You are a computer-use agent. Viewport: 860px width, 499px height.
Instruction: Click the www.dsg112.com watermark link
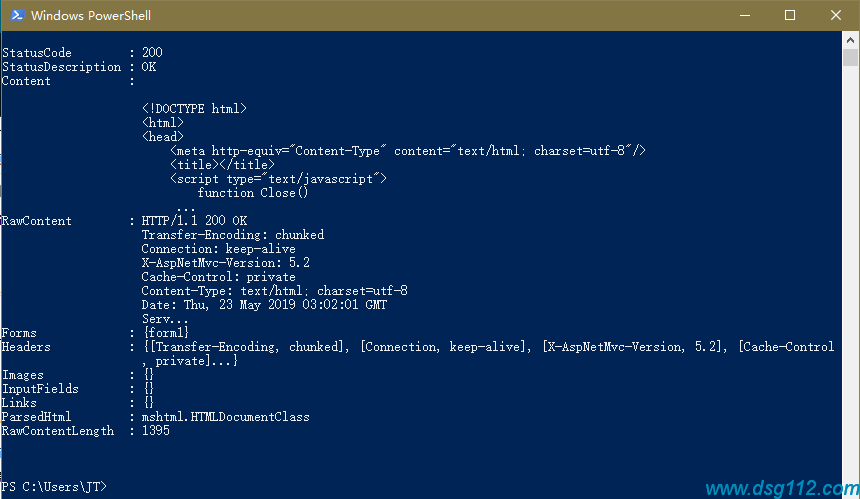(x=782, y=488)
